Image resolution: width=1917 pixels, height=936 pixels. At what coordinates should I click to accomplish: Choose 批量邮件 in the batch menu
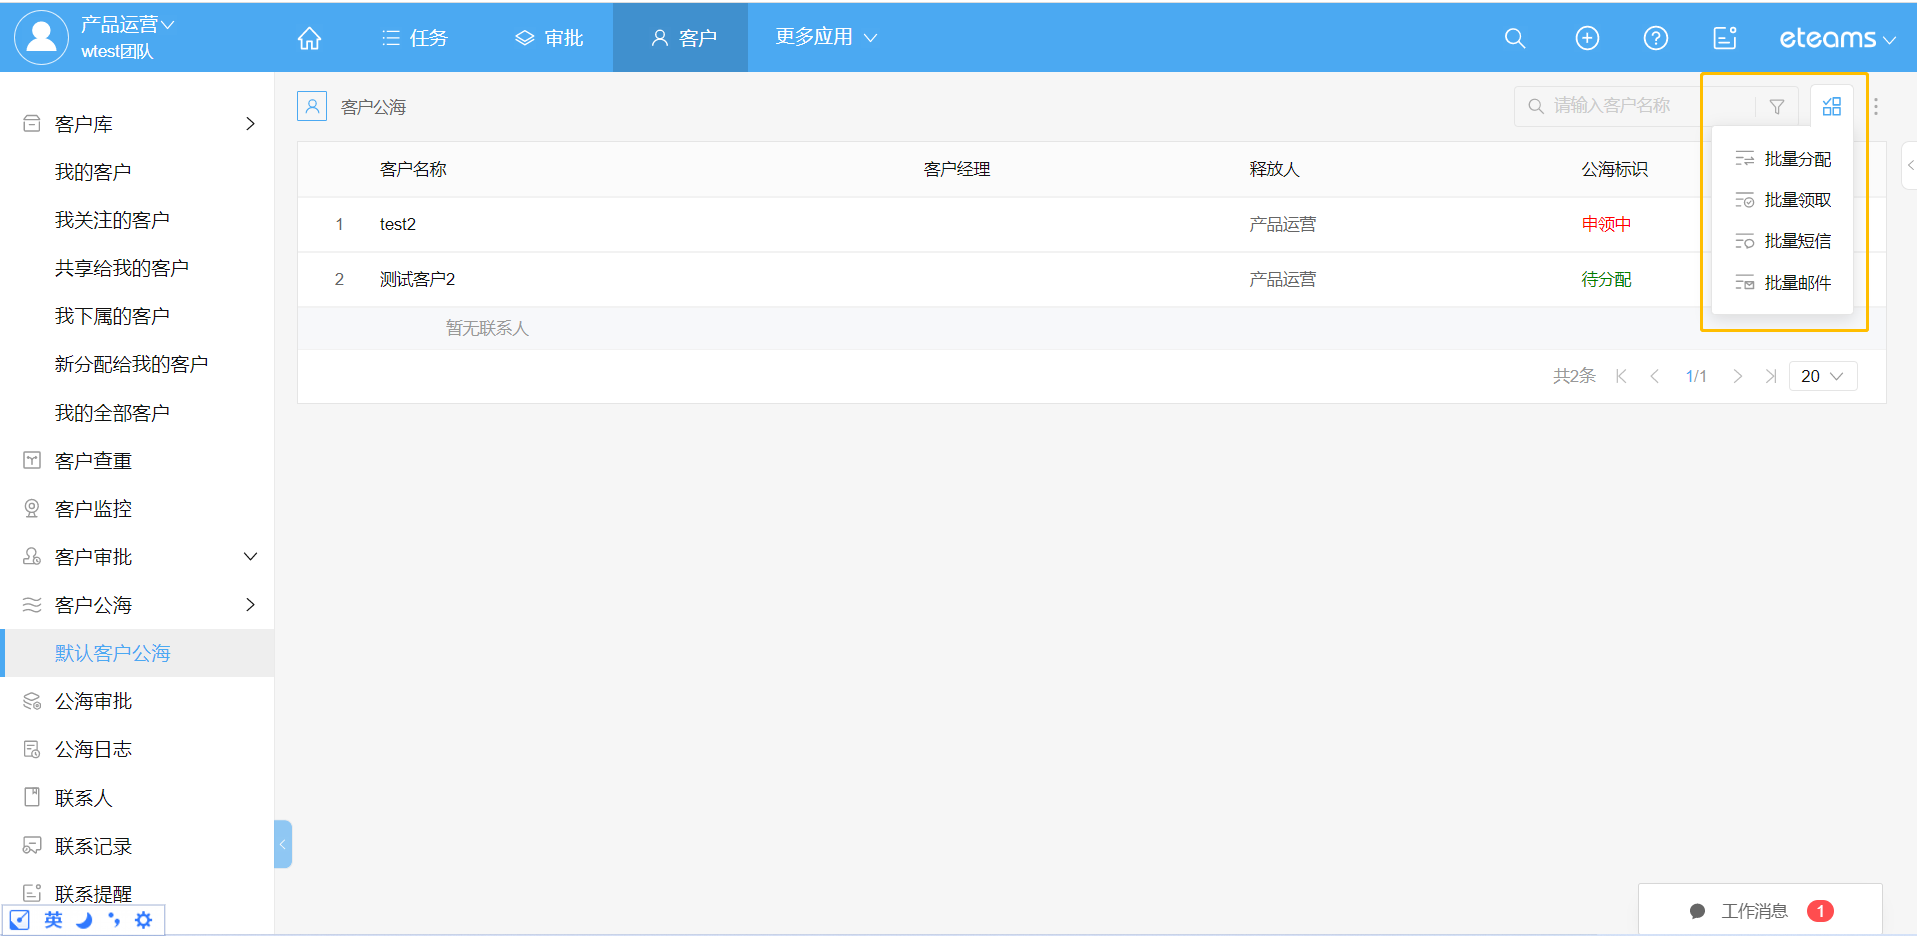pos(1796,283)
